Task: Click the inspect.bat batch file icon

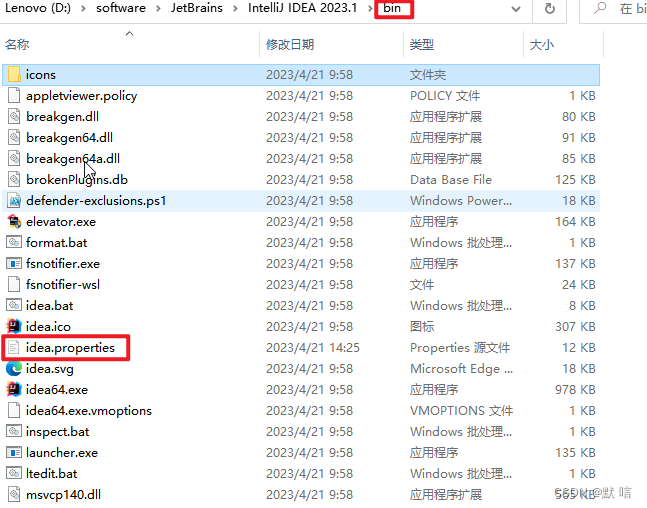Action: point(14,432)
